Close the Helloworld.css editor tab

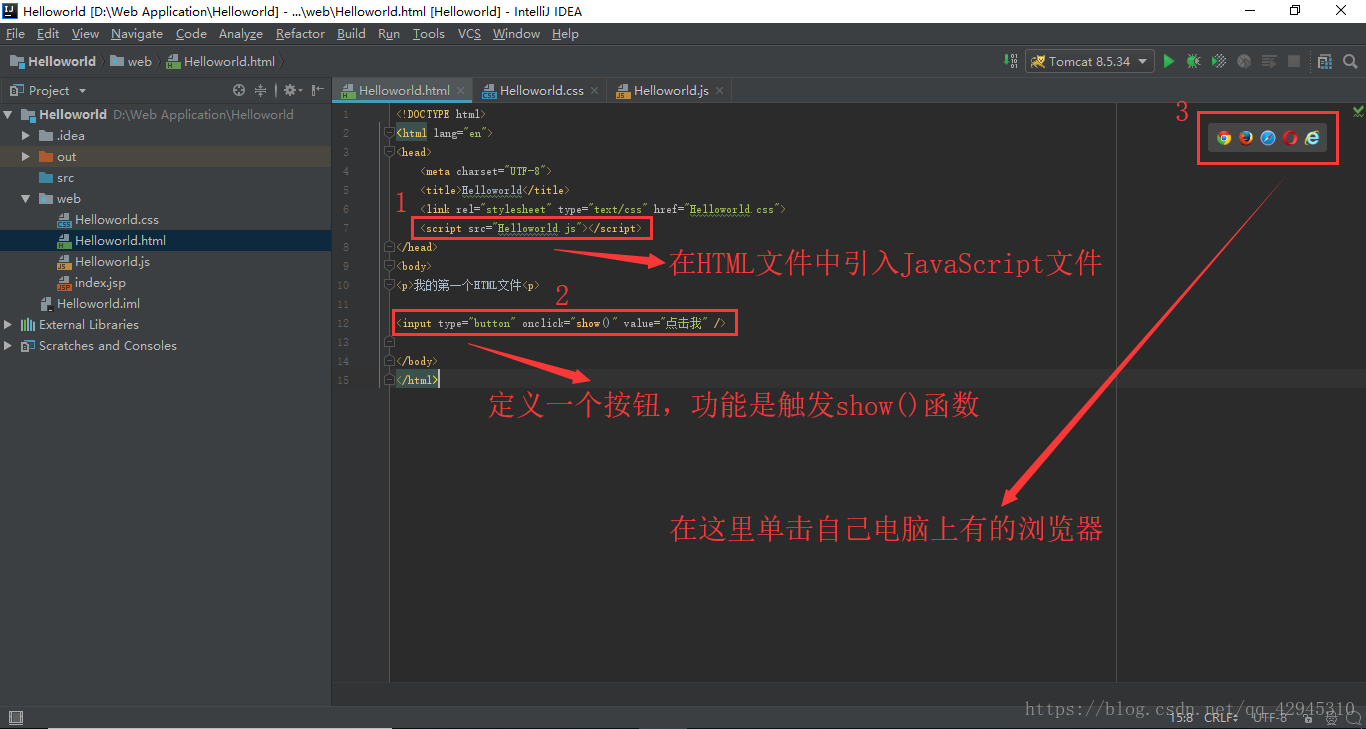tap(594, 90)
